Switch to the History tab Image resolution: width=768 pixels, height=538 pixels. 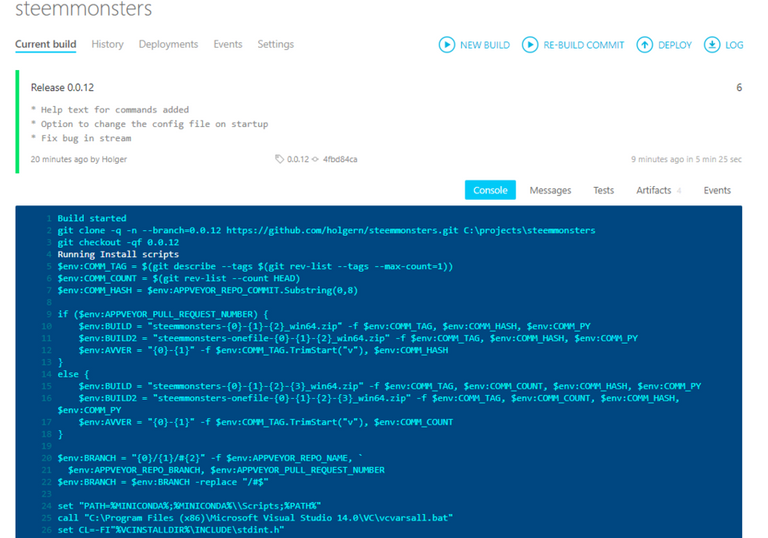tap(107, 45)
